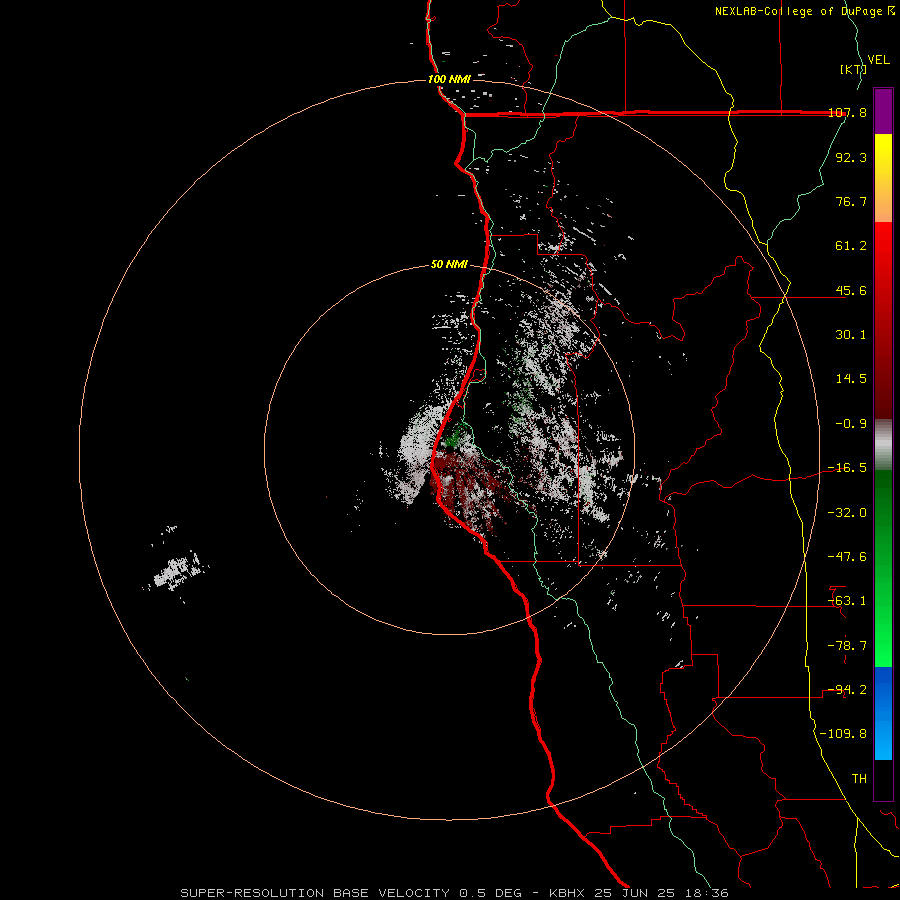
Task: Click the 45.6 velocity scale value
Action: click(x=851, y=290)
